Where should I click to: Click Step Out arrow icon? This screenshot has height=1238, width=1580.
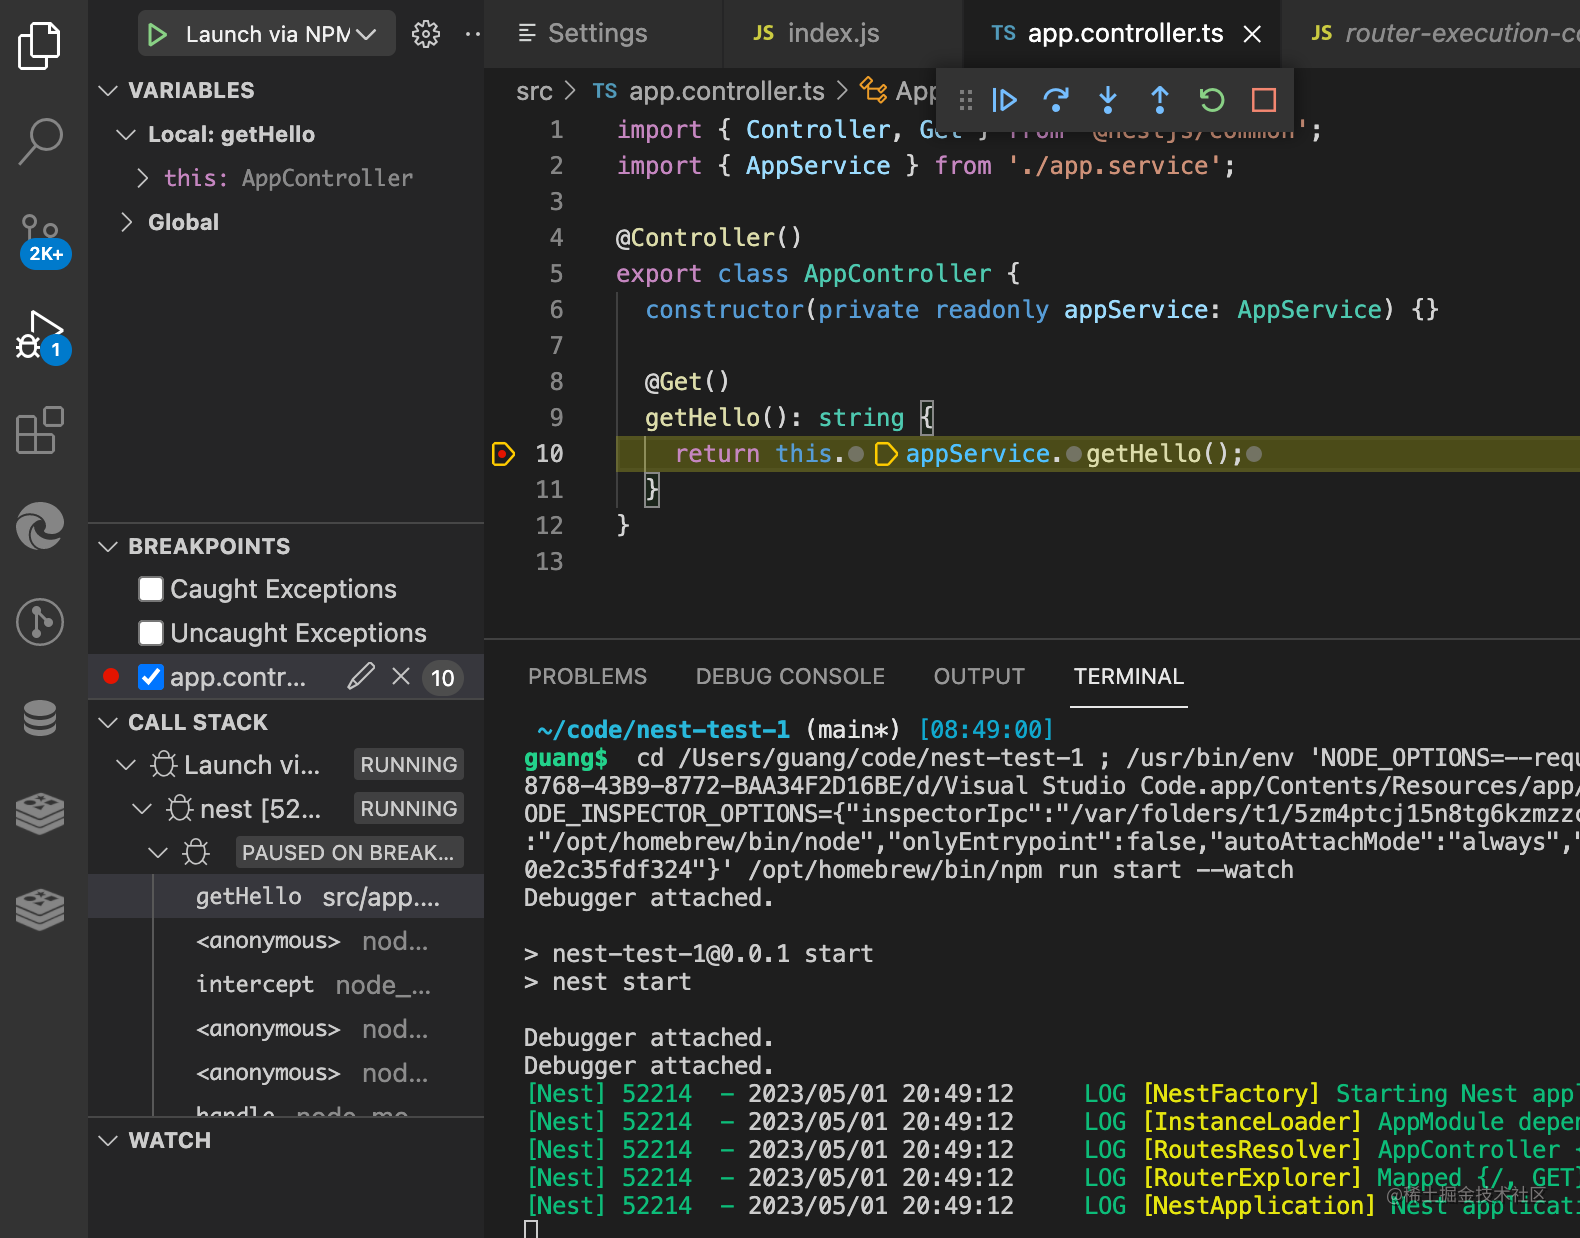[x=1159, y=100]
